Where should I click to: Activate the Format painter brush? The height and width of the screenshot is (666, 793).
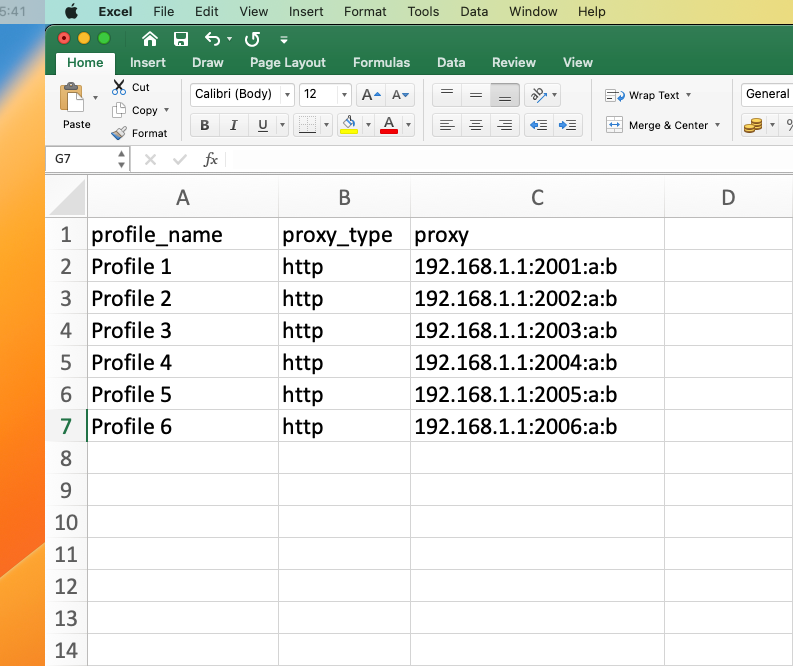click(x=139, y=133)
